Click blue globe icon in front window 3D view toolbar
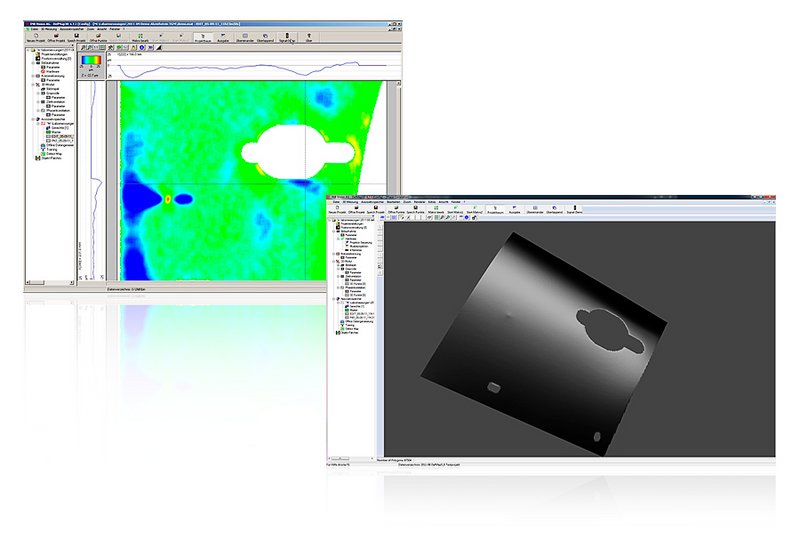 466,218
